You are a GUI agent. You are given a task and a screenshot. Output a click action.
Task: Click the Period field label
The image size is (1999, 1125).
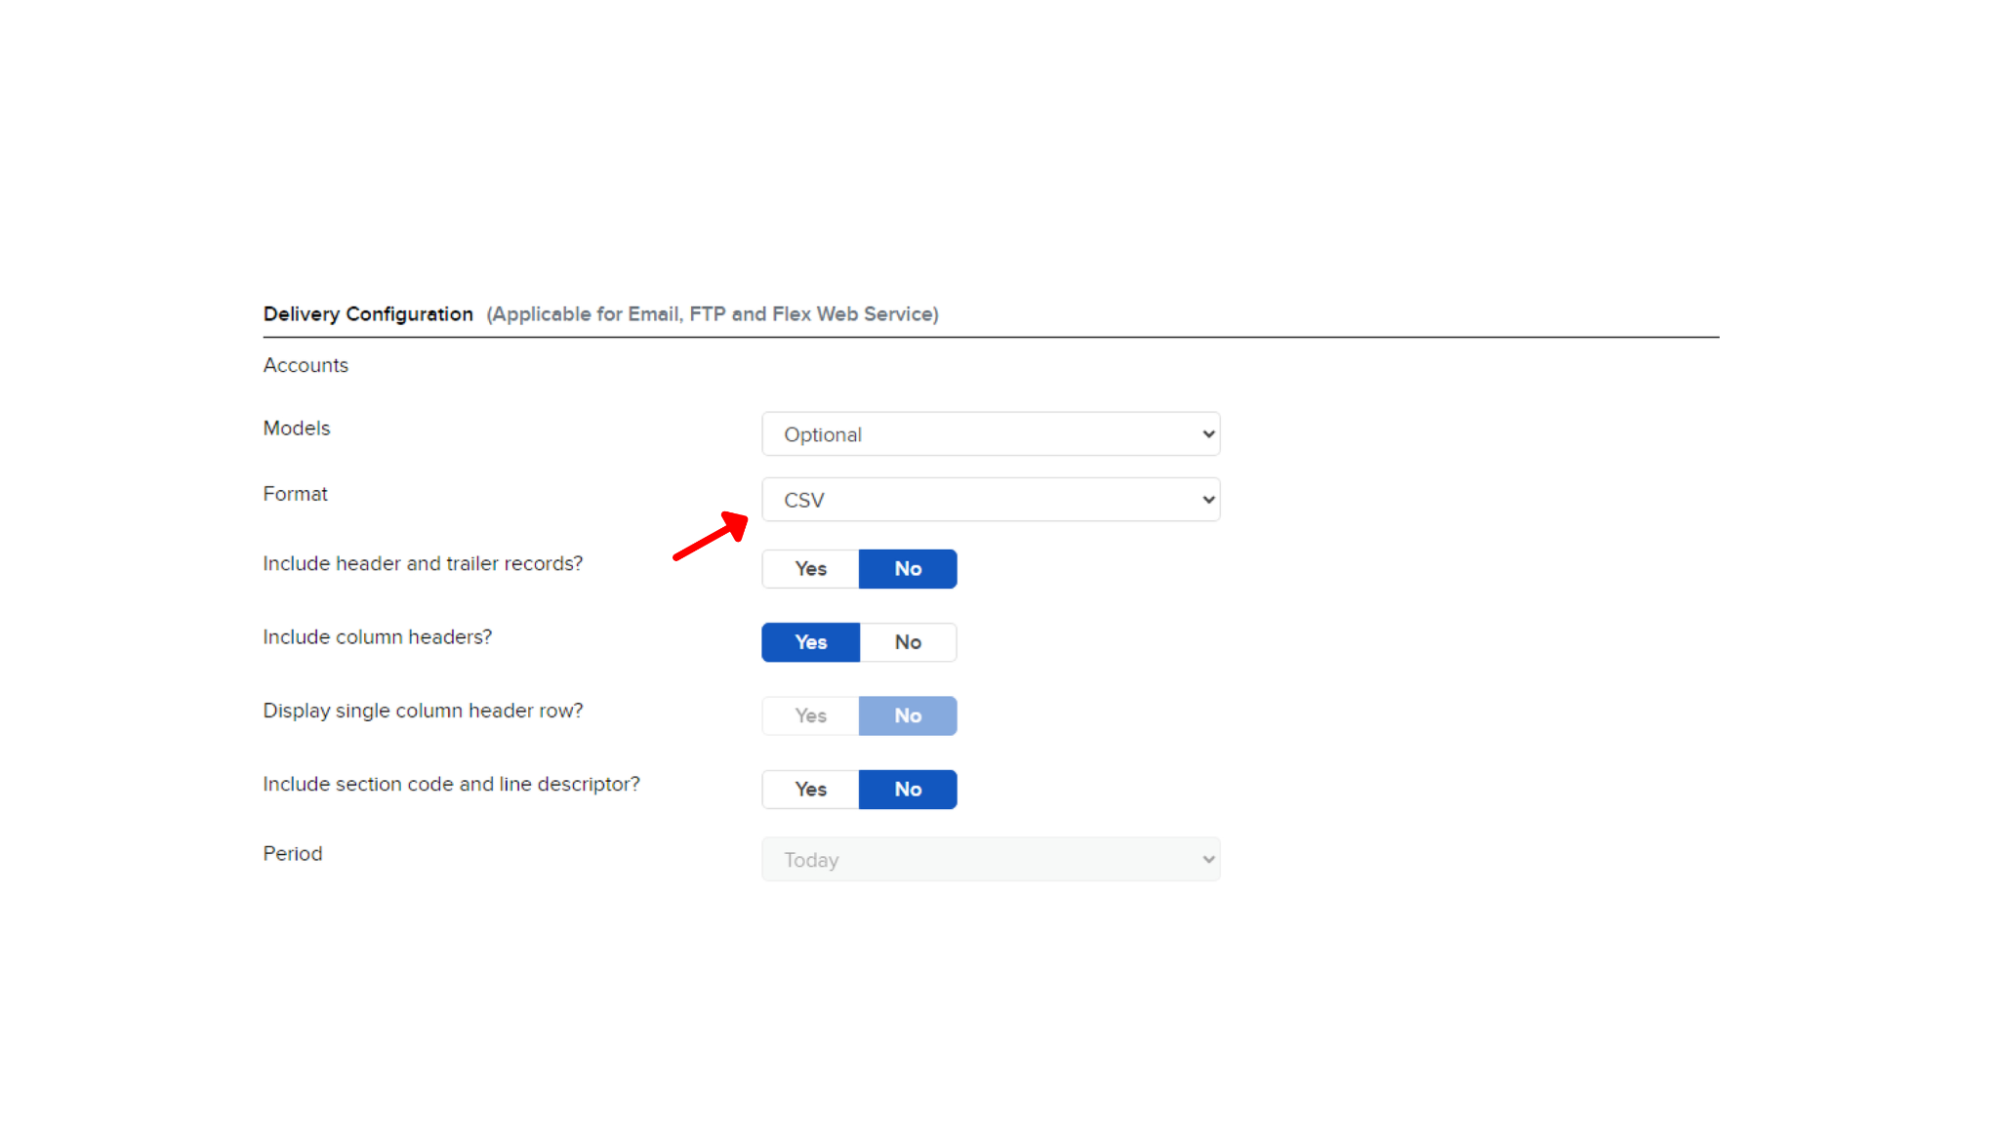pyautogui.click(x=292, y=854)
